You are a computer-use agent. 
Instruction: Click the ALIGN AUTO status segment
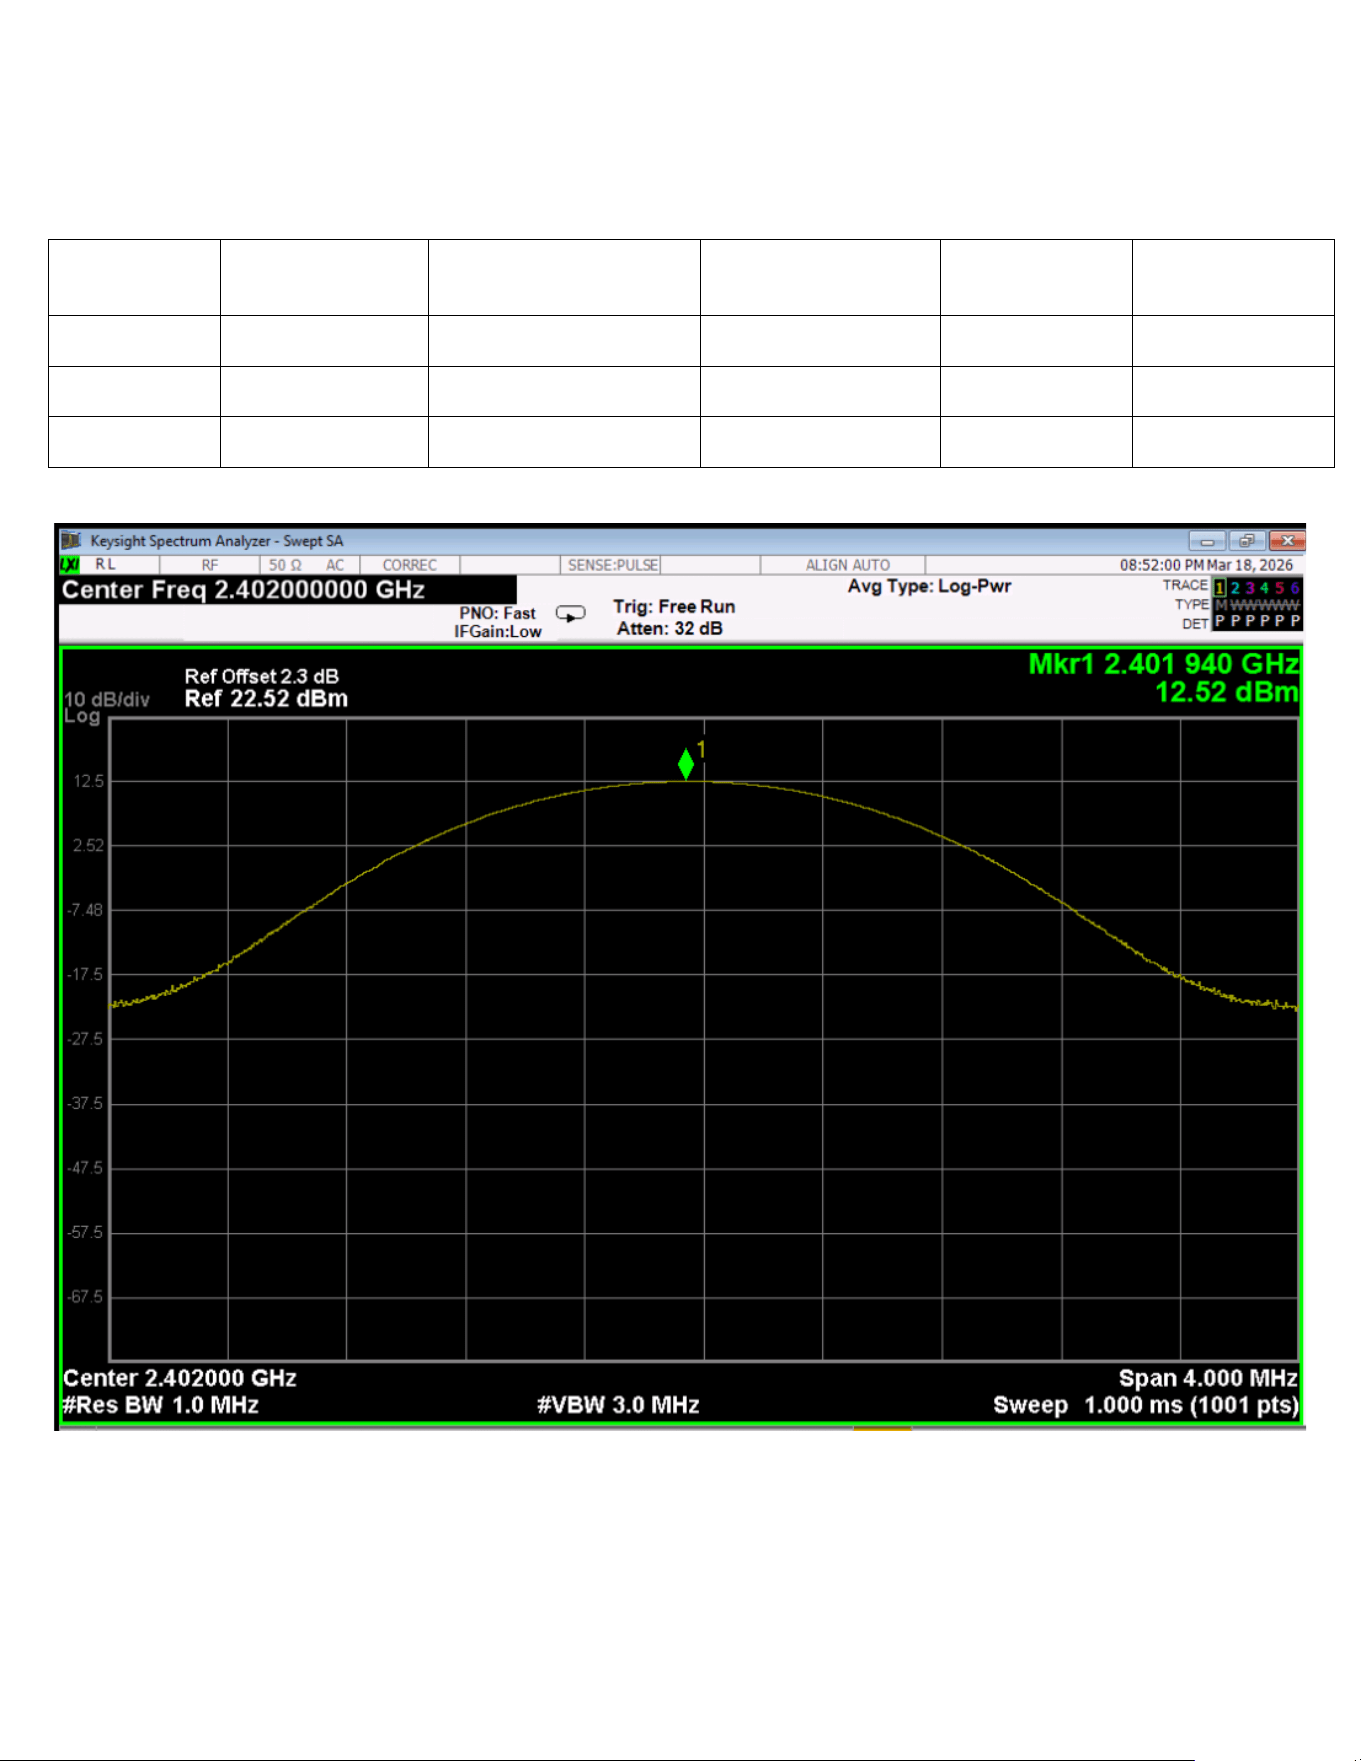[x=848, y=565]
